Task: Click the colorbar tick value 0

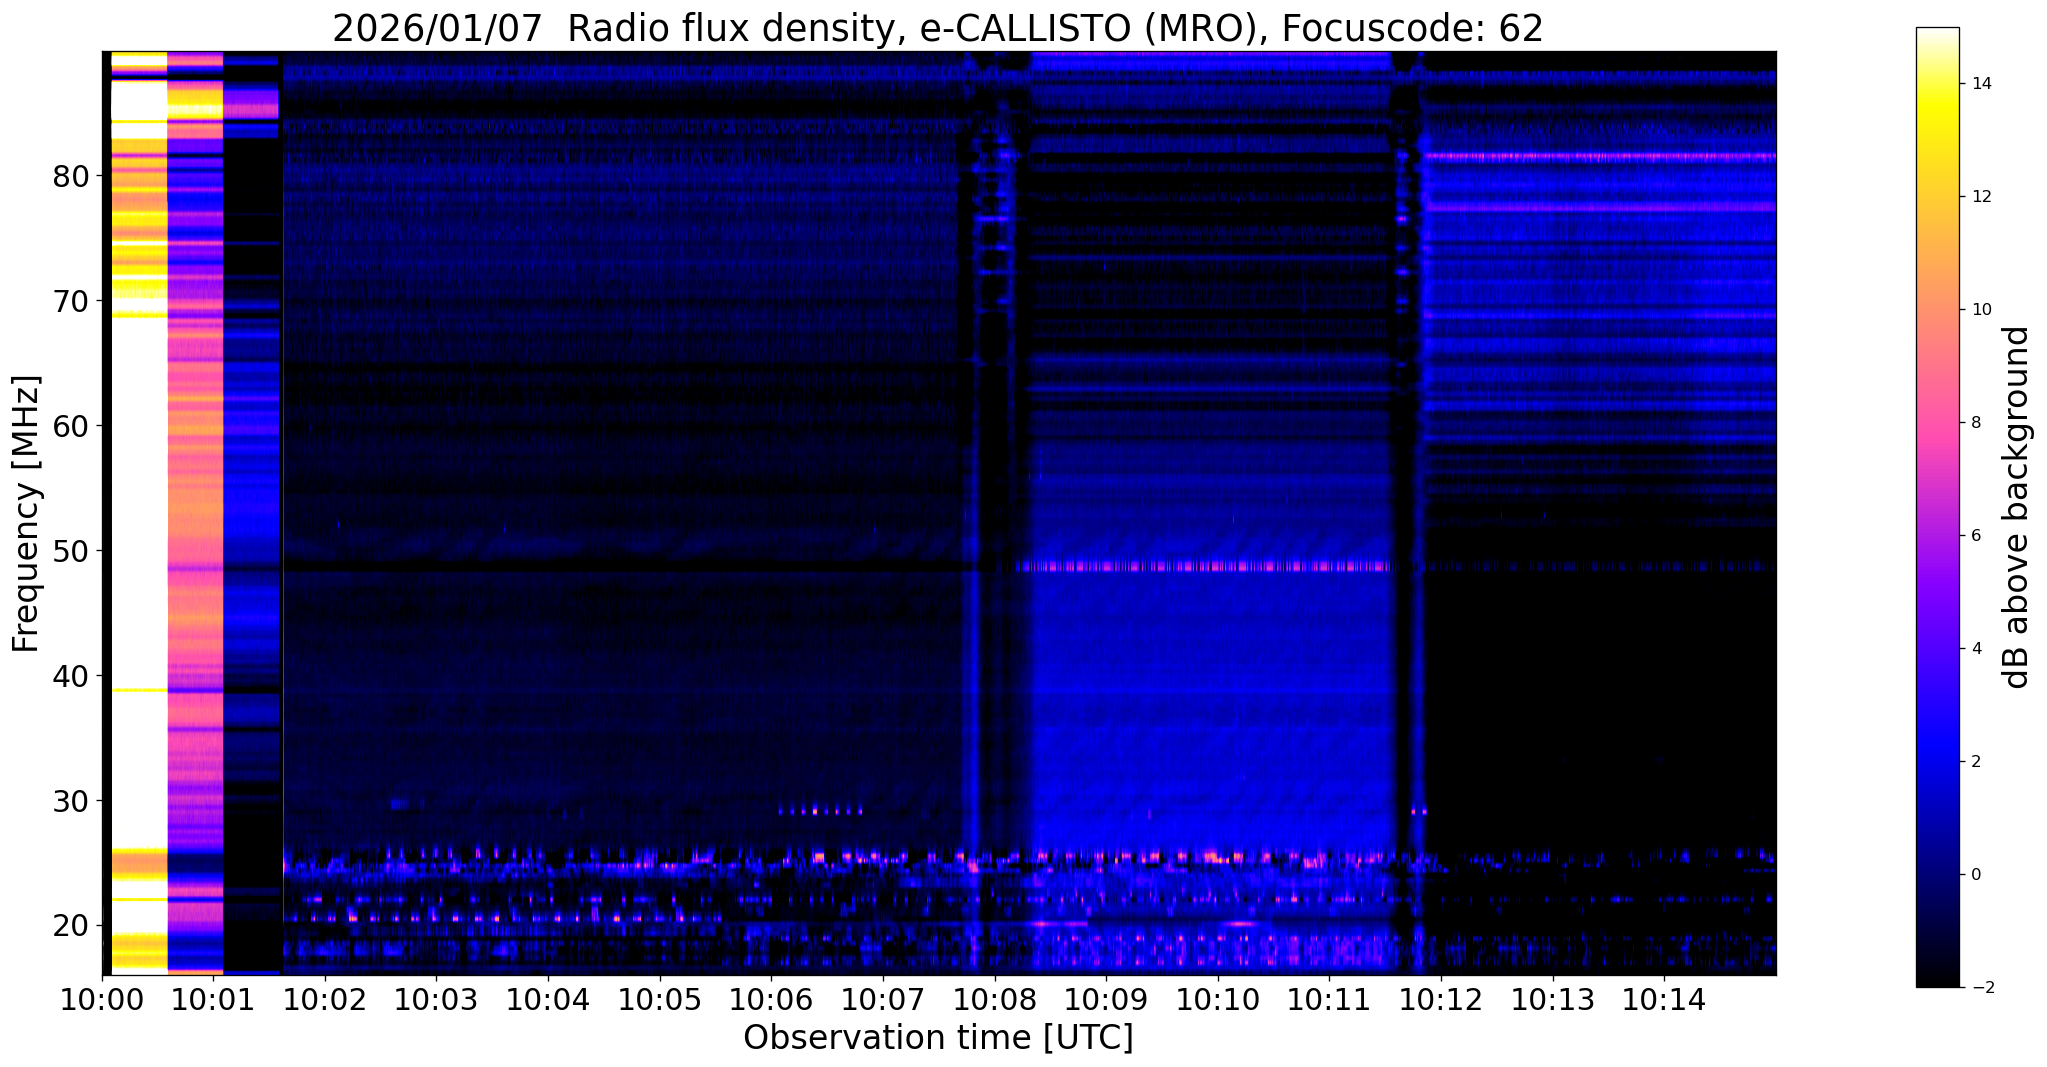Action: [1975, 875]
